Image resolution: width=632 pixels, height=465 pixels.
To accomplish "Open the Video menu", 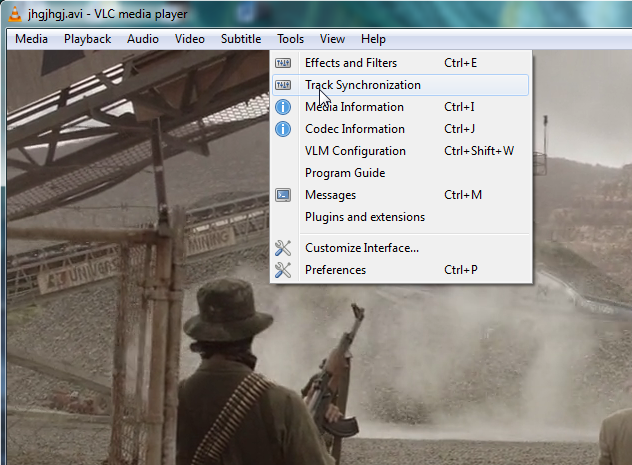I will [x=189, y=39].
